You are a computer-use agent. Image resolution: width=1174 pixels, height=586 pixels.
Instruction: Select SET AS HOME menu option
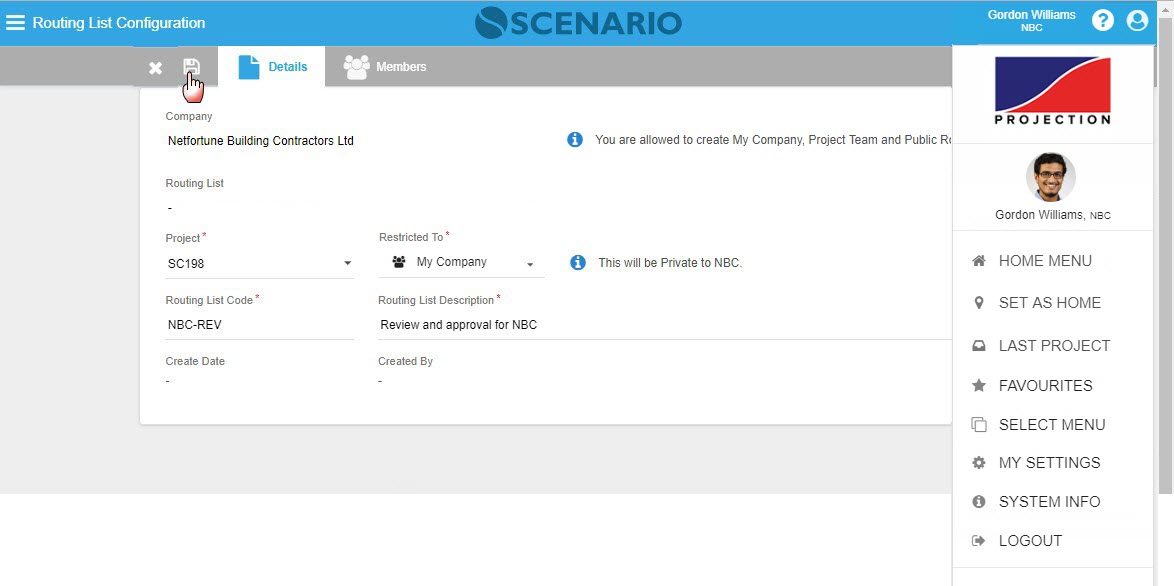tap(1049, 303)
